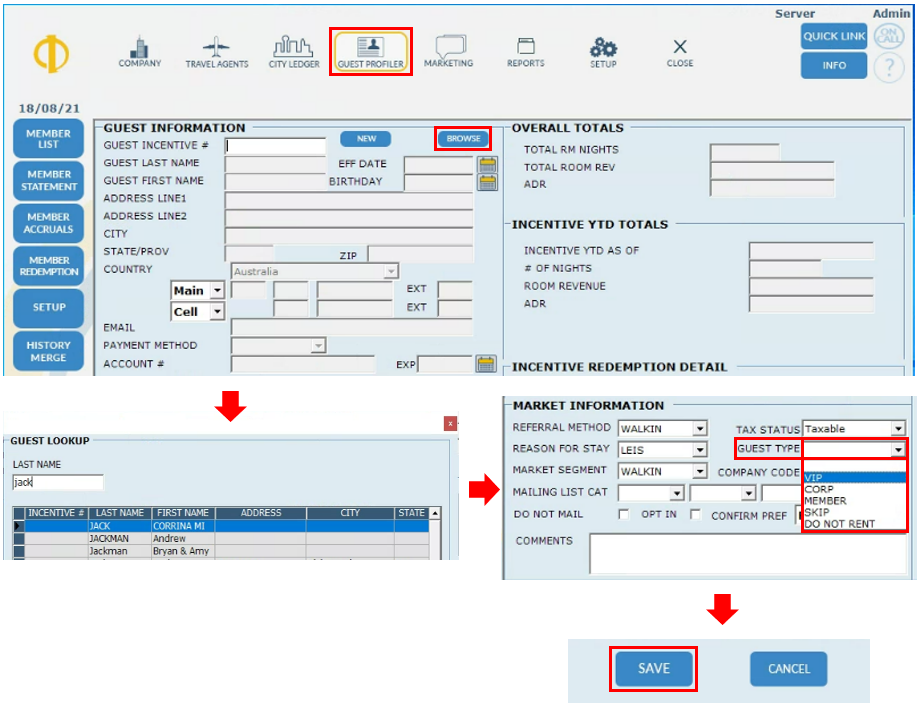Click the Browse button
The width and height of the screenshot is (921, 707).
pyautogui.click(x=463, y=139)
